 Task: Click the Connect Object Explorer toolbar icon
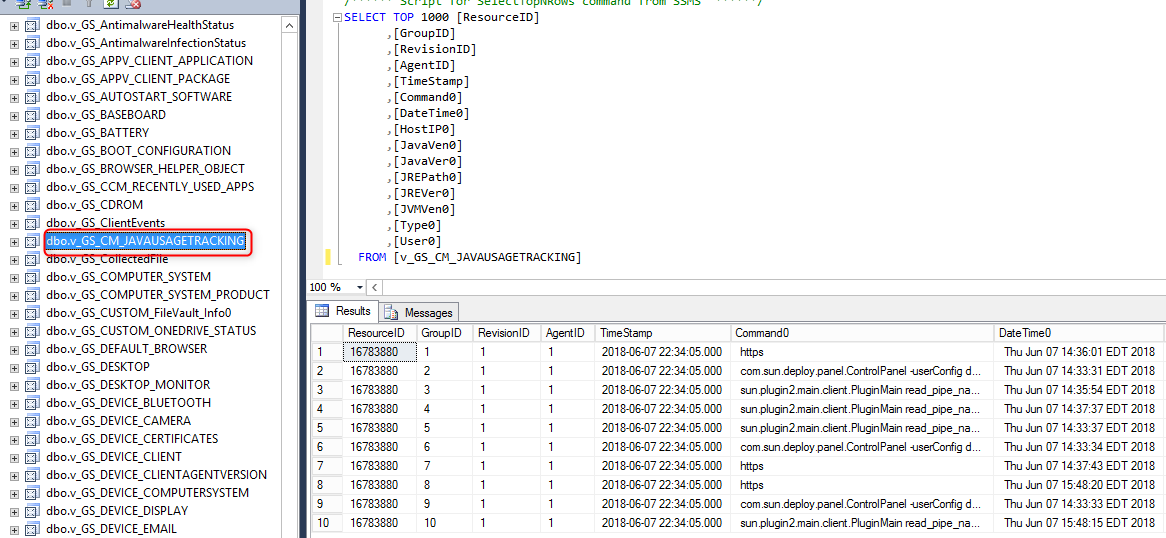coord(22,4)
